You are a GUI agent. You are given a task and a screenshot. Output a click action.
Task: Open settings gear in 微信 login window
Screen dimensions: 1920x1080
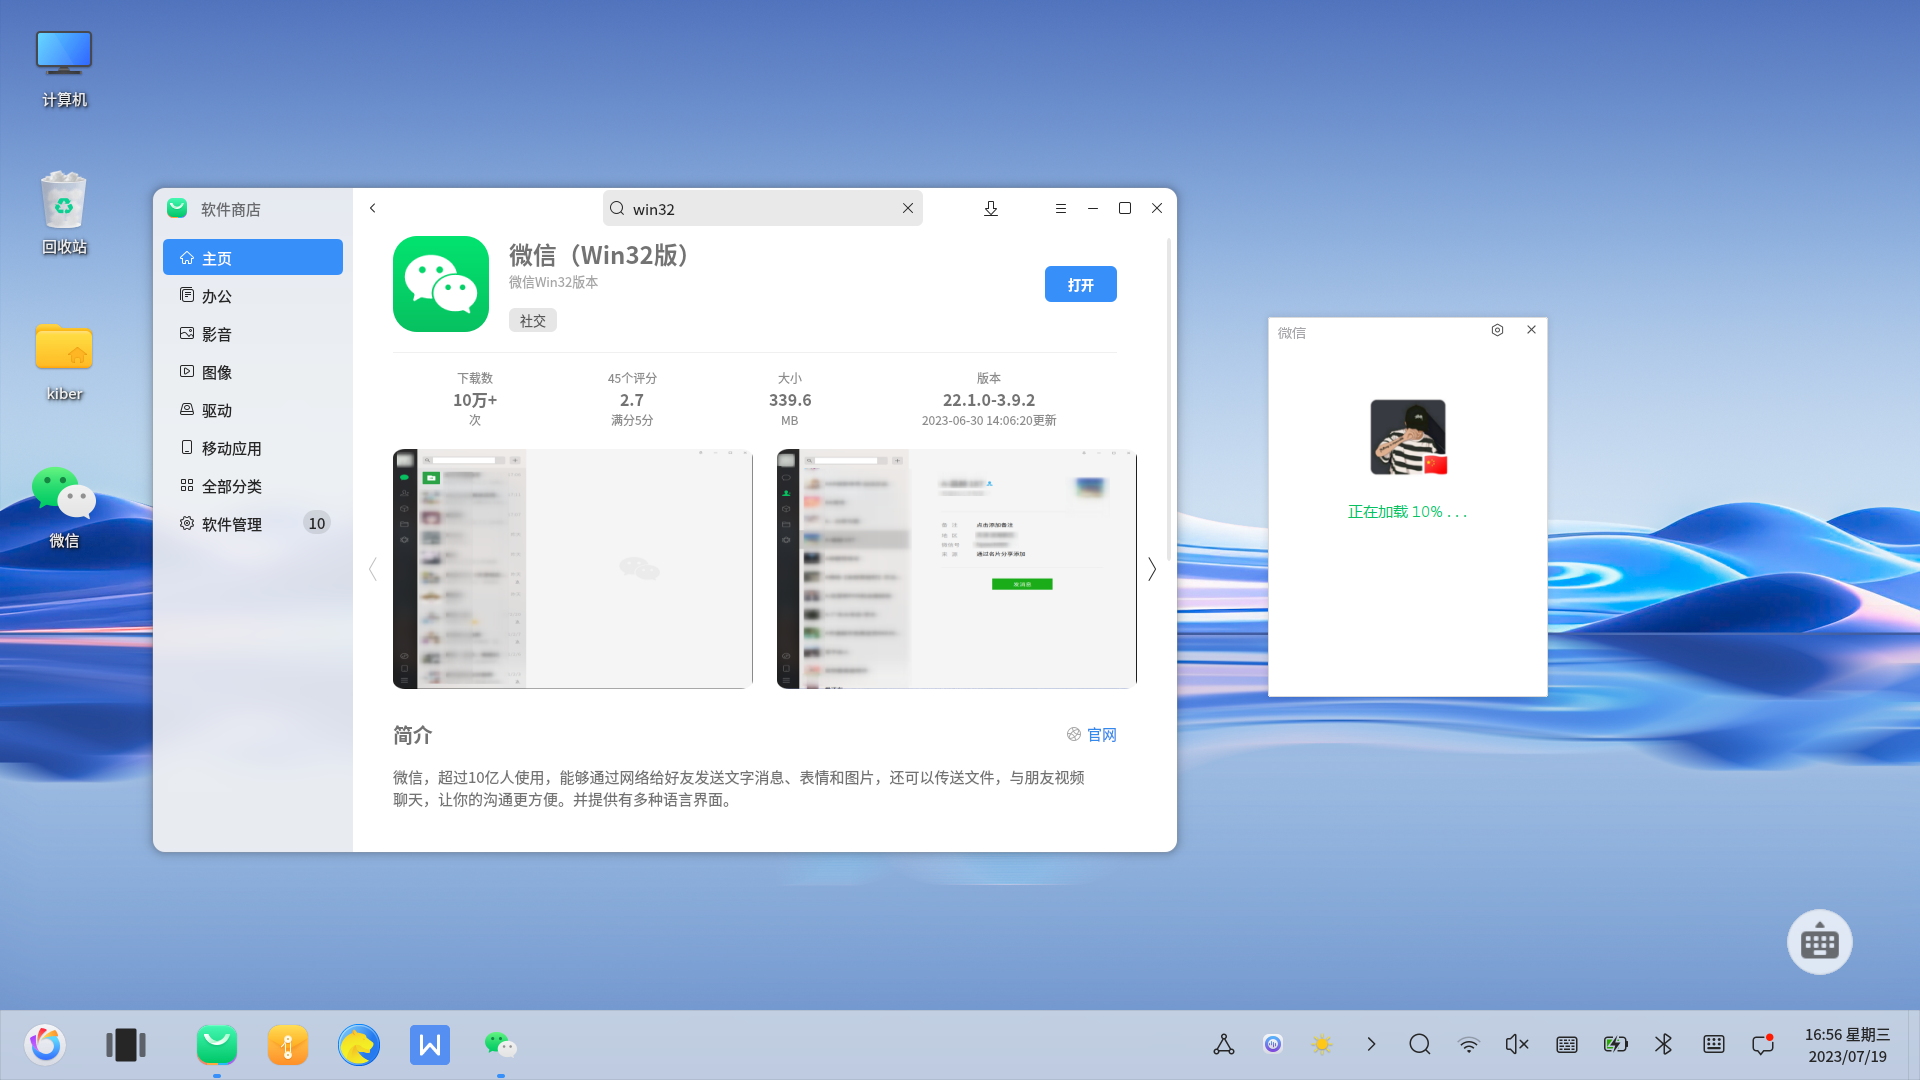(1497, 330)
